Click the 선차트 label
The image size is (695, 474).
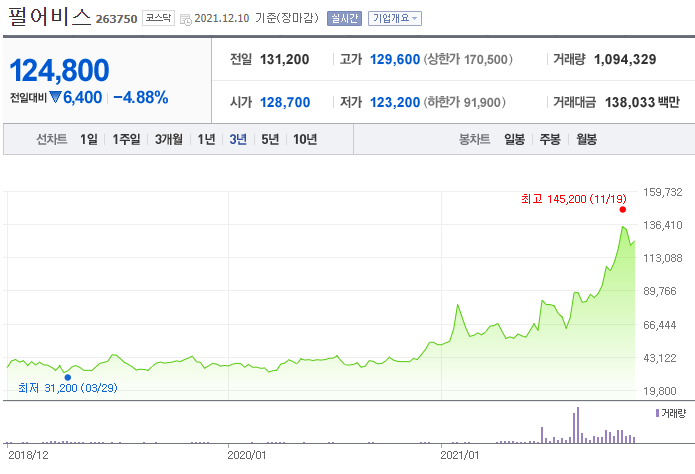(51, 139)
